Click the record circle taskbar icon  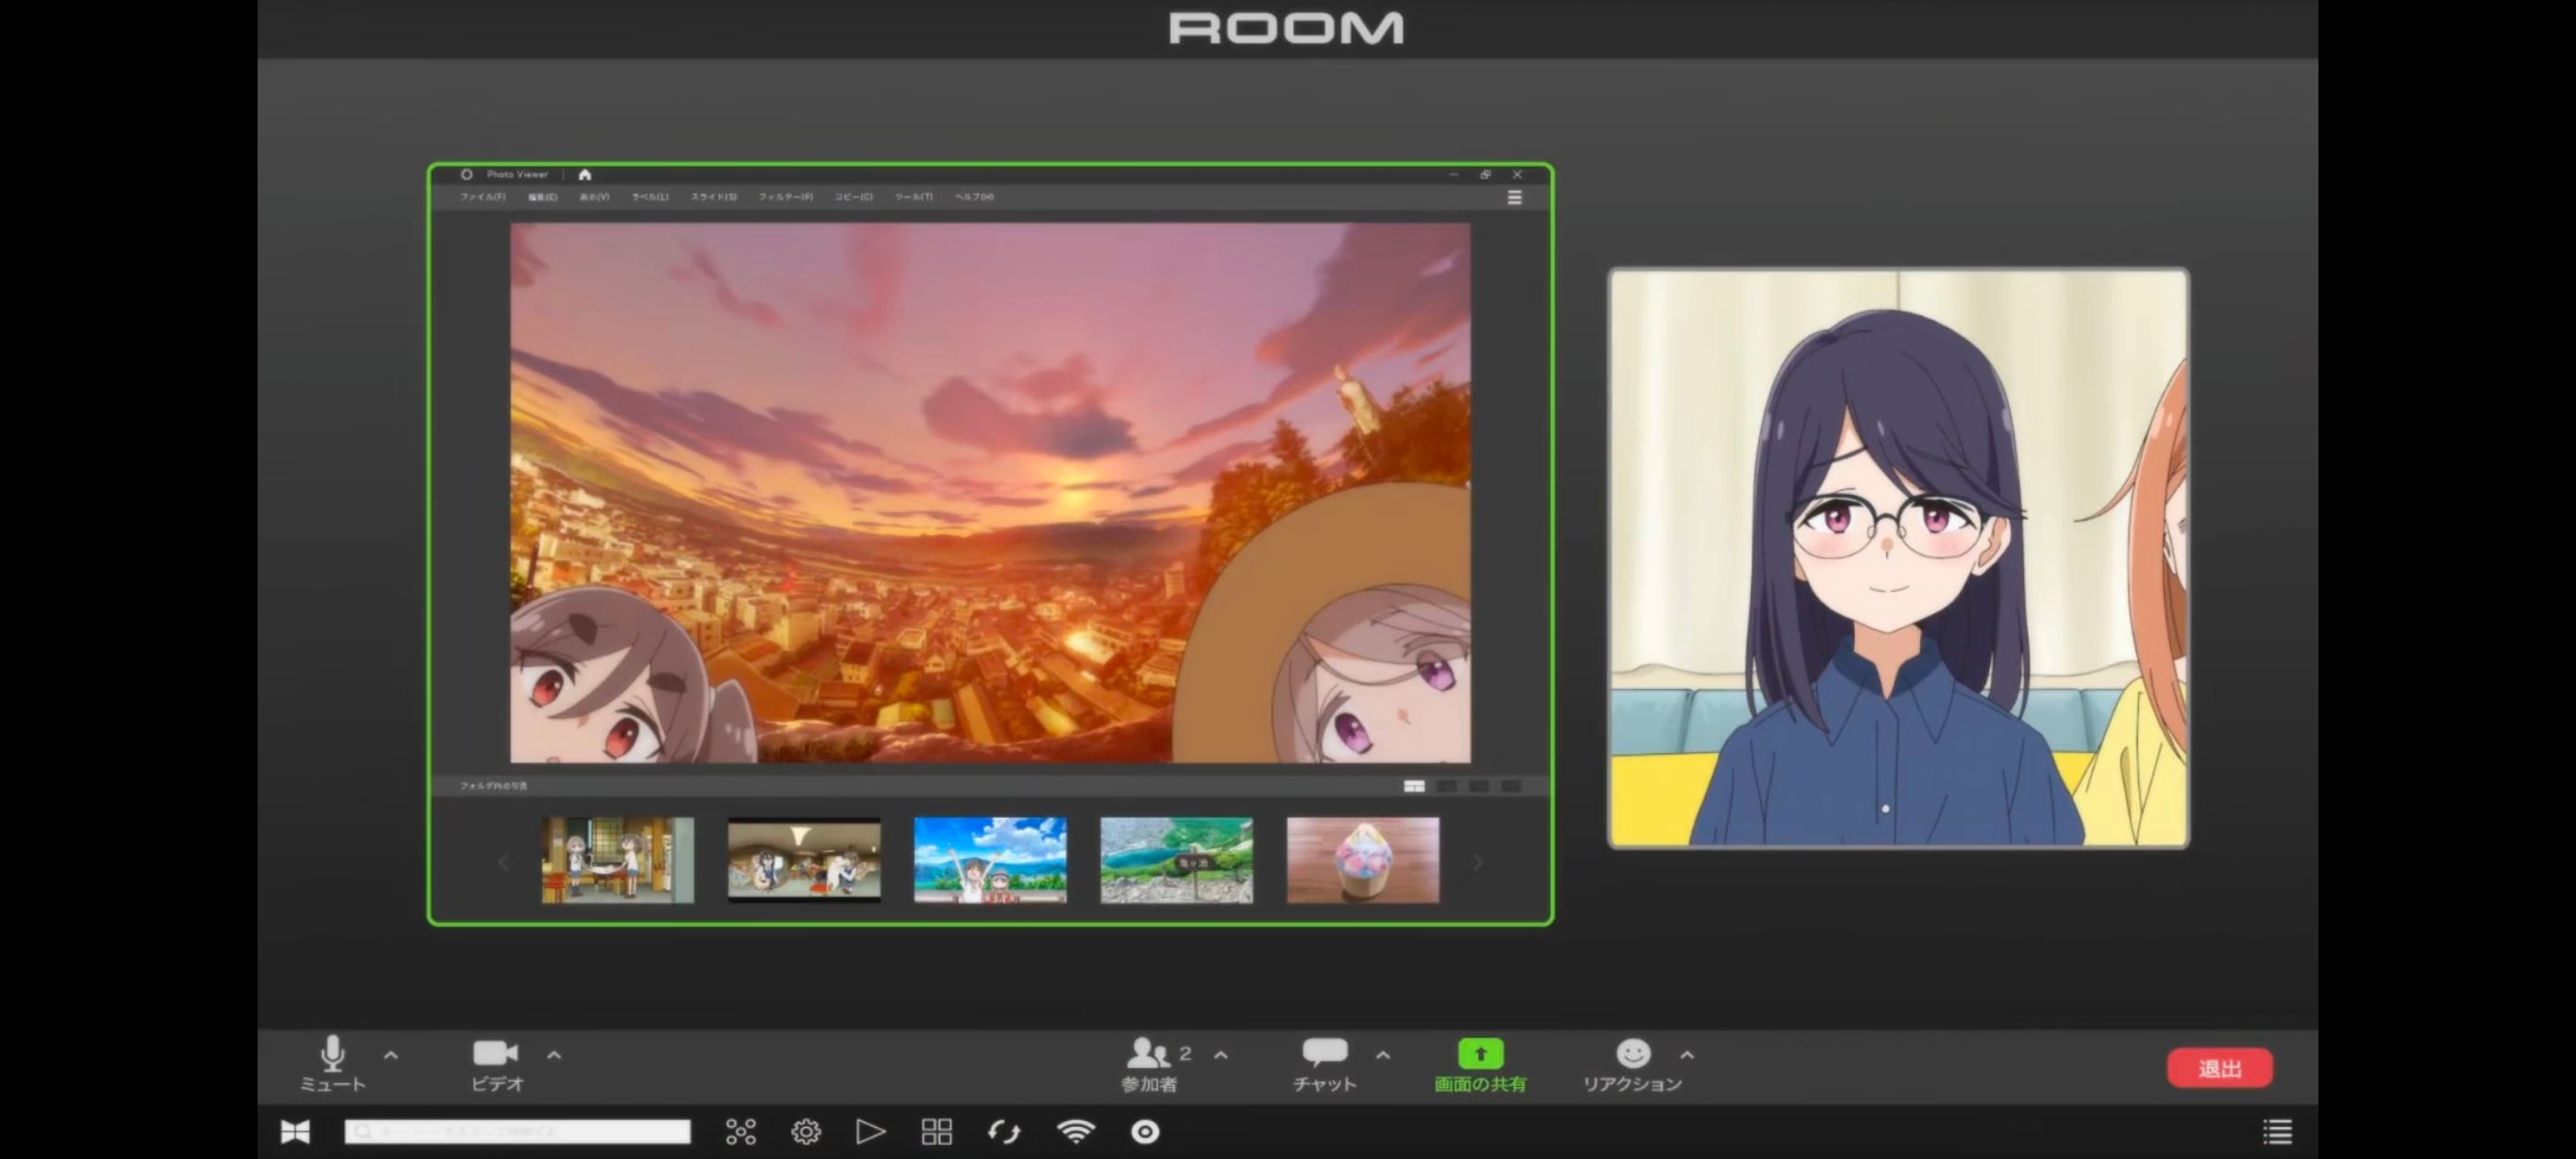(x=1145, y=1132)
